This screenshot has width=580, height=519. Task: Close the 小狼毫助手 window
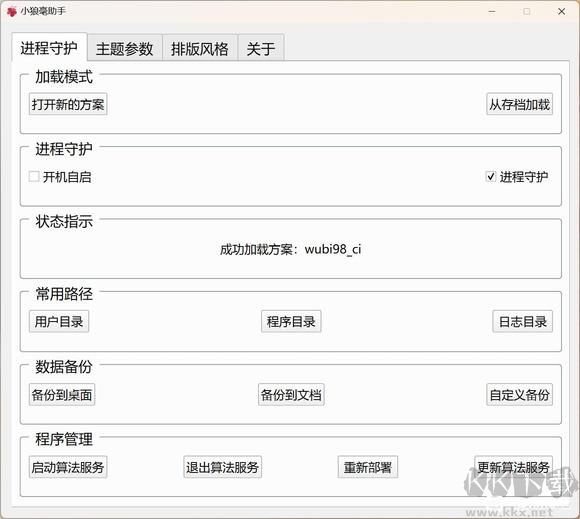pyautogui.click(x=562, y=11)
